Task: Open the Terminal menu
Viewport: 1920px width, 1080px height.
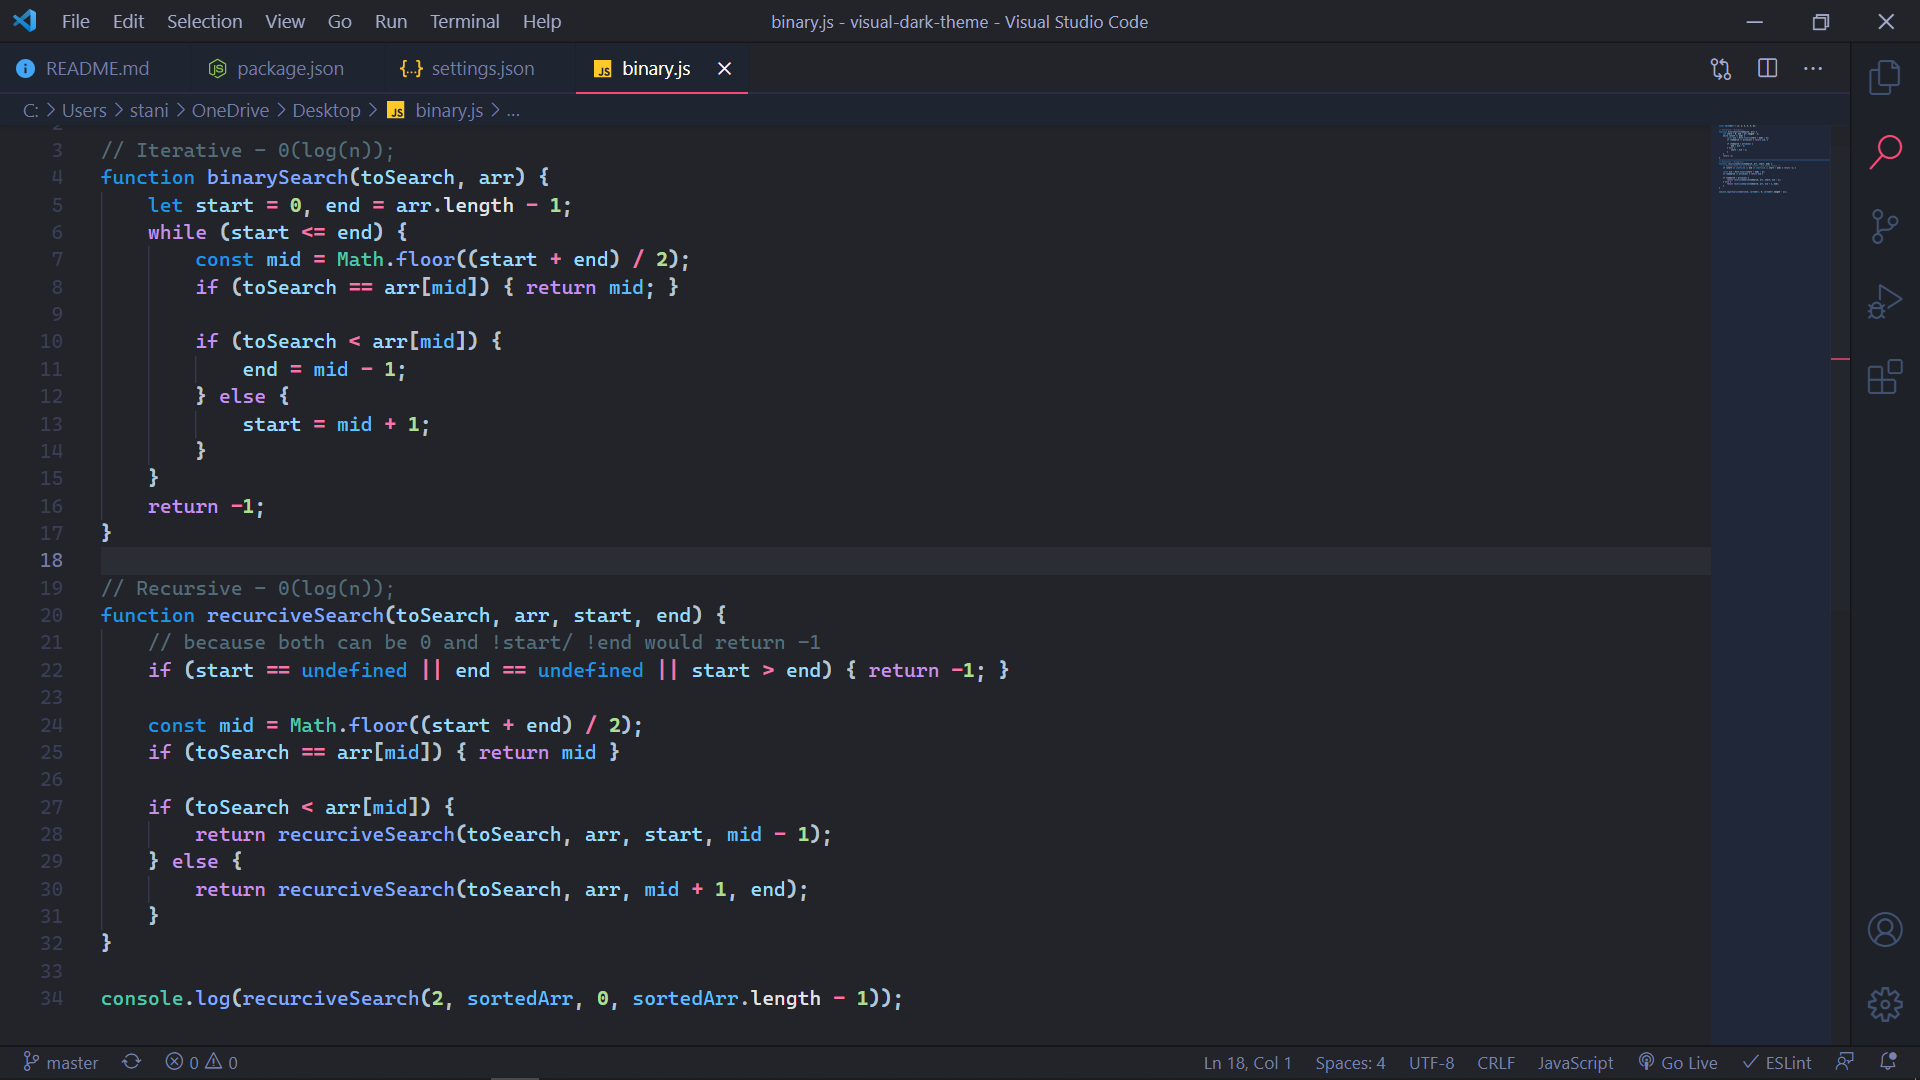Action: click(x=464, y=21)
